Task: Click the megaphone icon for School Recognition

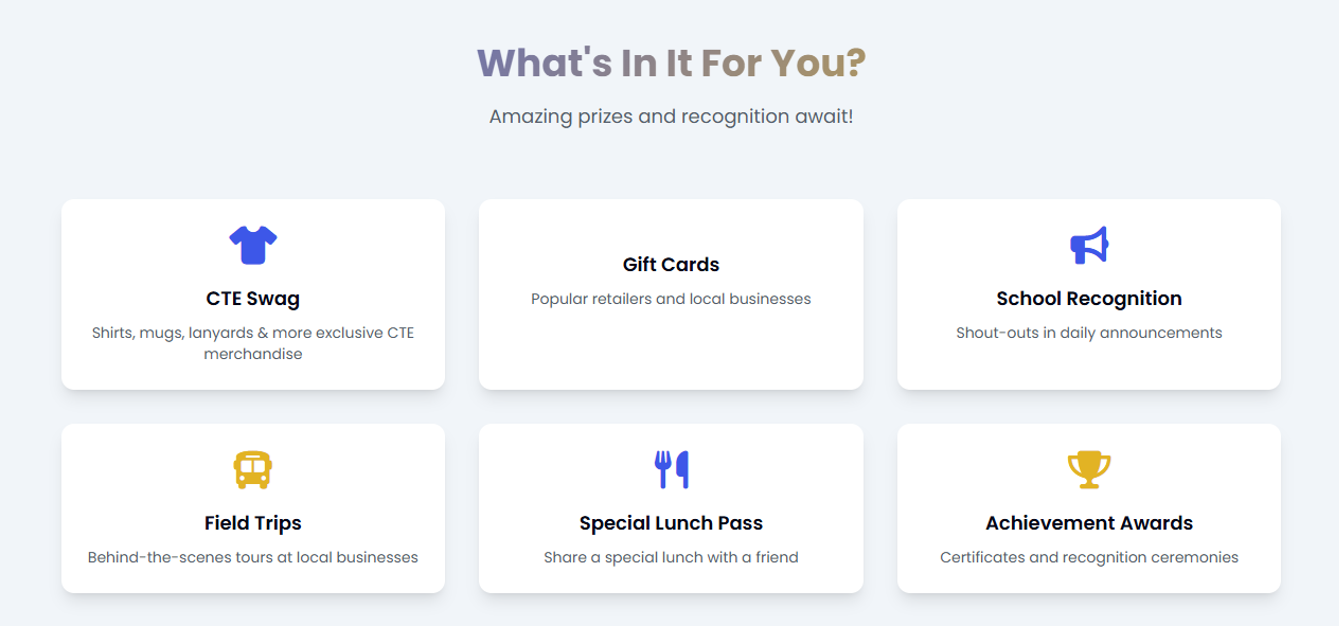Action: [1089, 245]
